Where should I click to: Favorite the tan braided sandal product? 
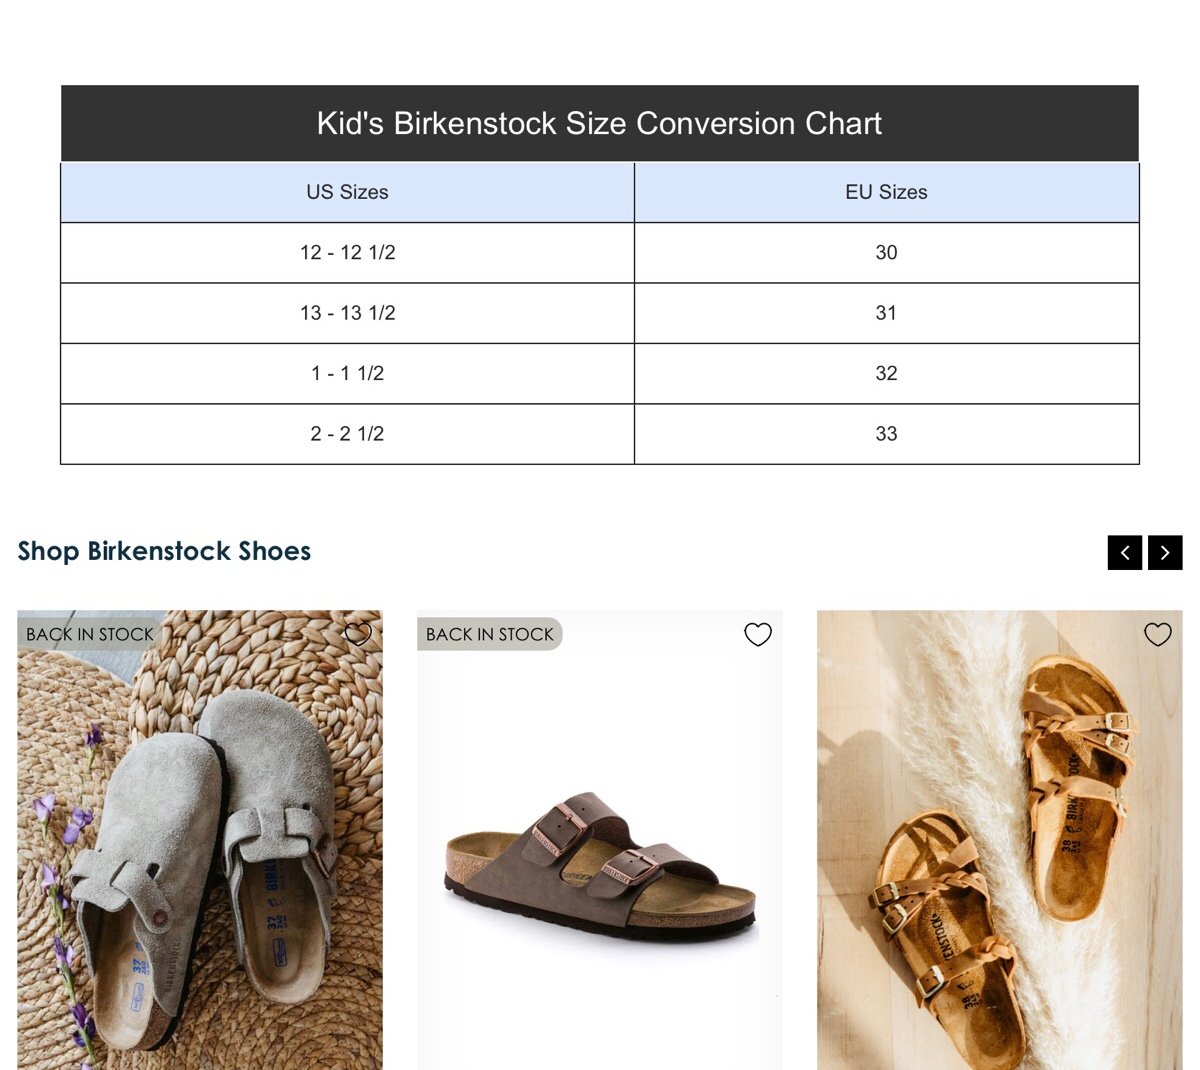1158,634
